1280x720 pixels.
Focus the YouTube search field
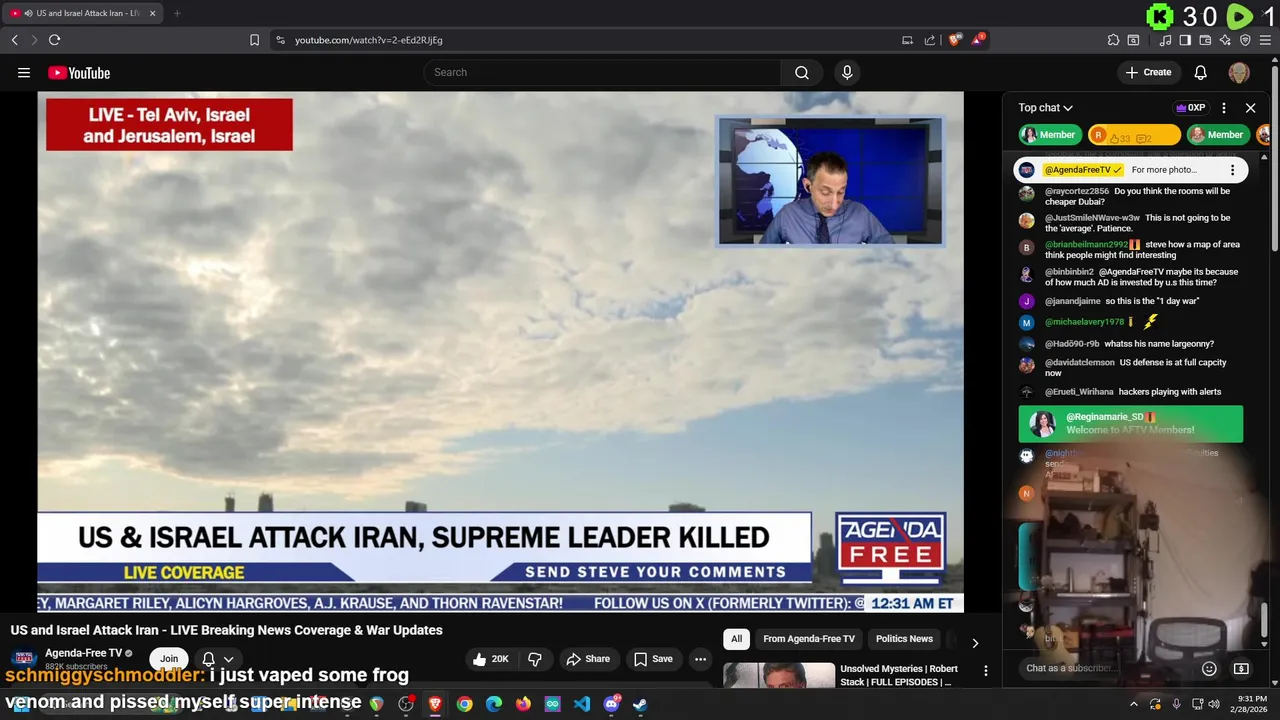coord(602,72)
